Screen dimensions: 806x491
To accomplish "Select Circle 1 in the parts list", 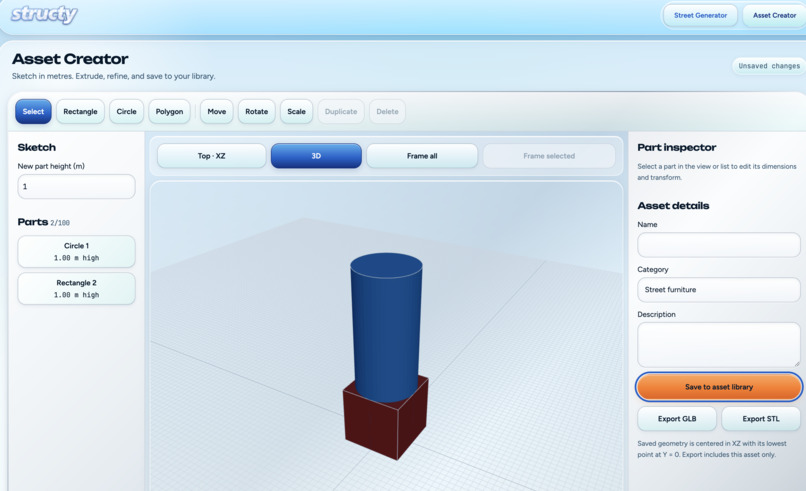I will [77, 251].
